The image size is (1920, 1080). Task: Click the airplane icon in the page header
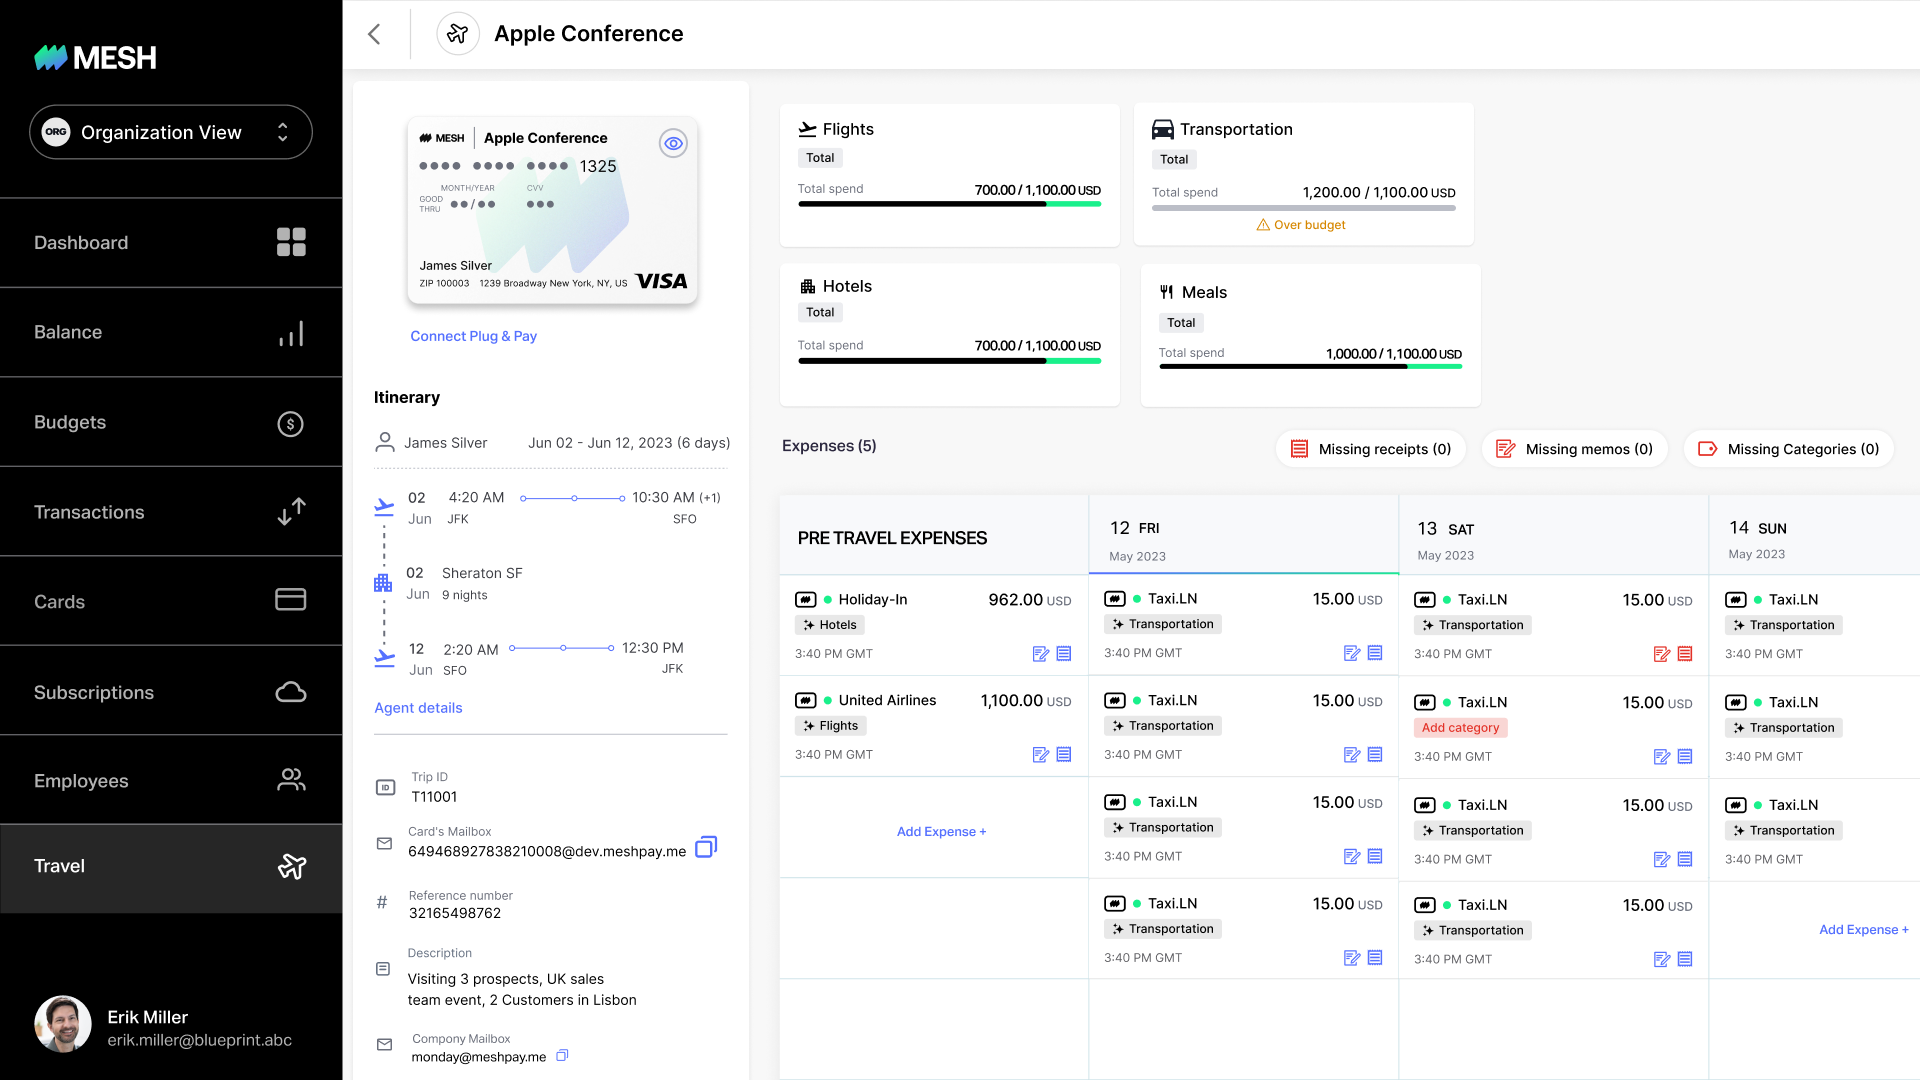pos(458,34)
